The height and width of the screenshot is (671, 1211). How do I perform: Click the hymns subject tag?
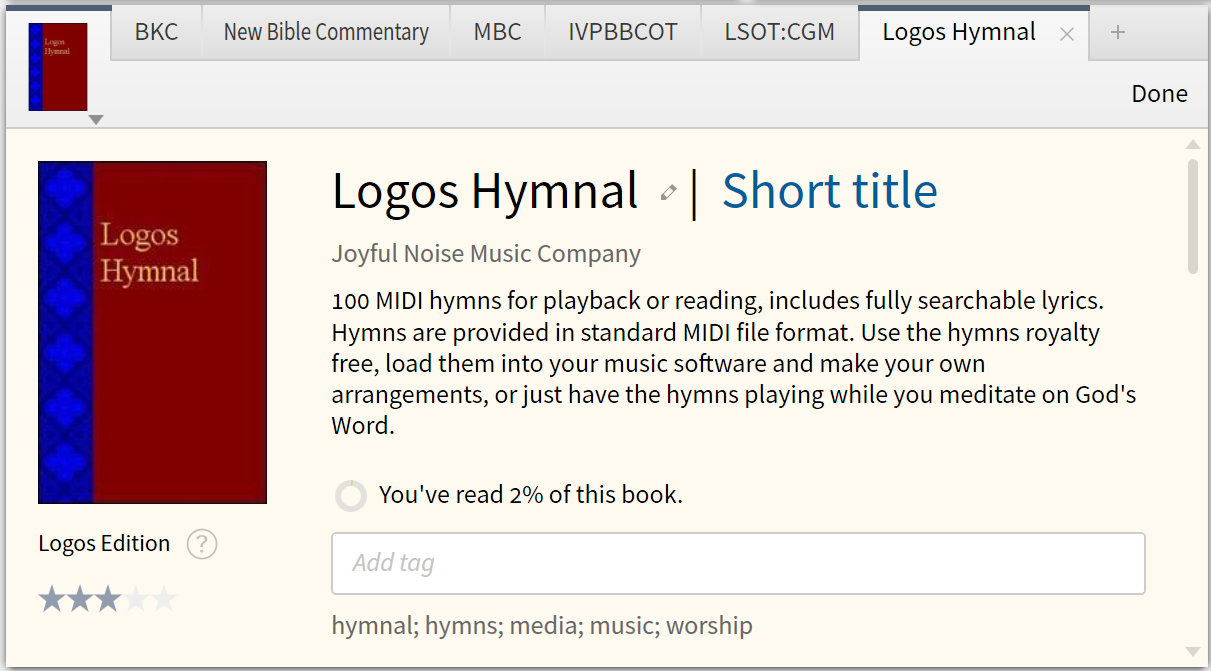pyautogui.click(x=463, y=626)
